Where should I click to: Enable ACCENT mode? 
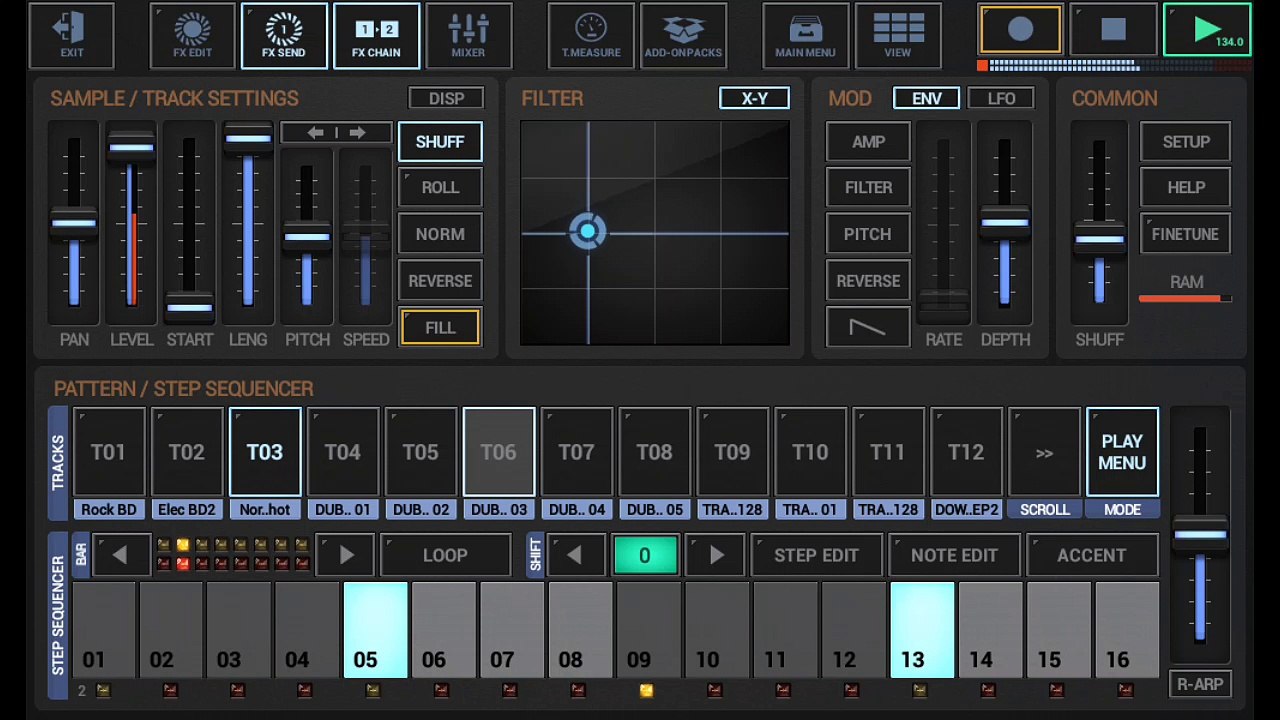tap(1091, 555)
